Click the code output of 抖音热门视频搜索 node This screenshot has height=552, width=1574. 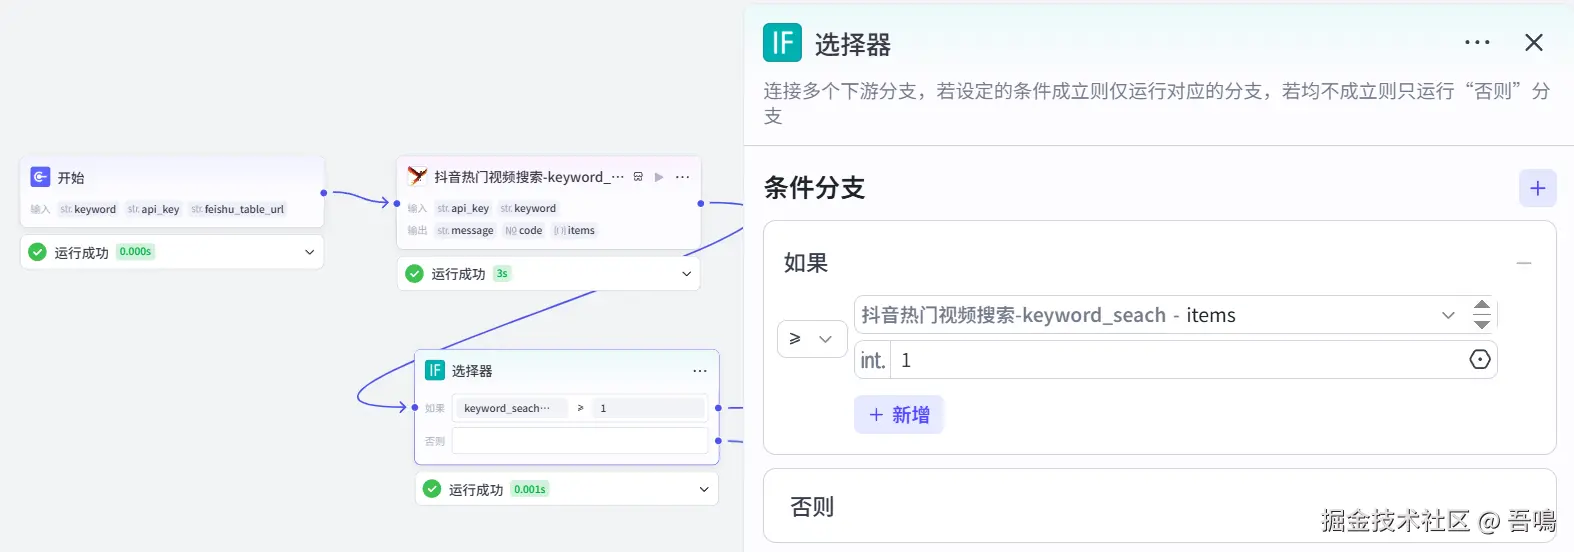524,230
